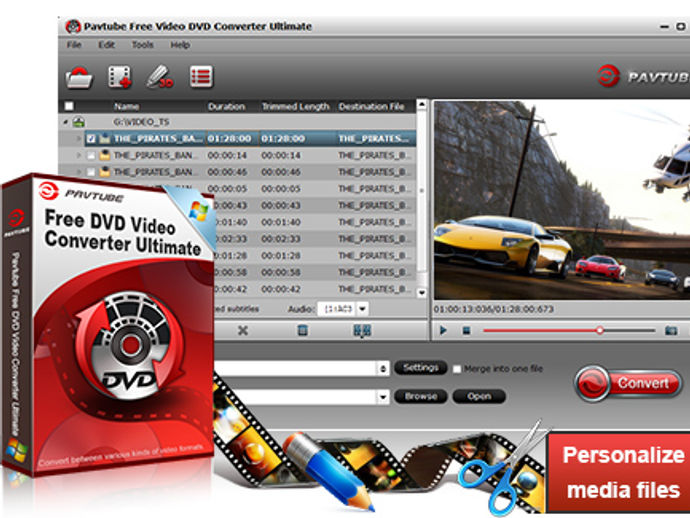Viewport: 690px width, 518px height.
Task: Select the row with trimmed length 00:00:43
Action: 315,206
